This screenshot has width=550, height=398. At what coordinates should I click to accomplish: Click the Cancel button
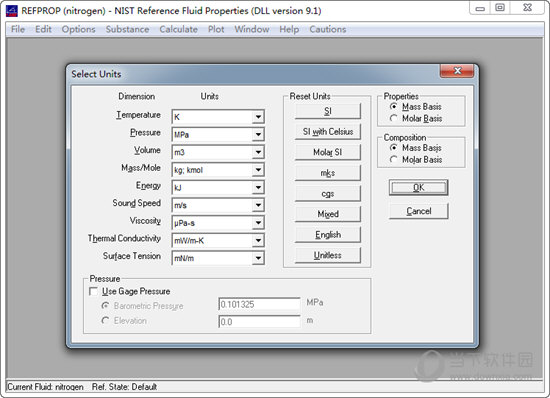click(x=418, y=211)
